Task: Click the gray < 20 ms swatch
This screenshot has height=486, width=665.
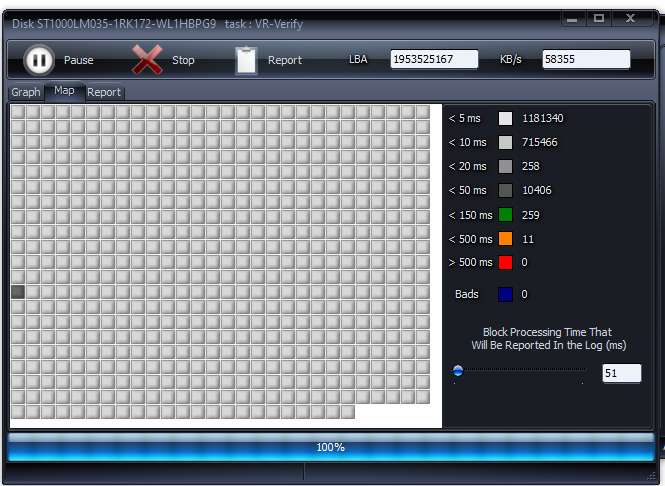Action: pyautogui.click(x=505, y=167)
